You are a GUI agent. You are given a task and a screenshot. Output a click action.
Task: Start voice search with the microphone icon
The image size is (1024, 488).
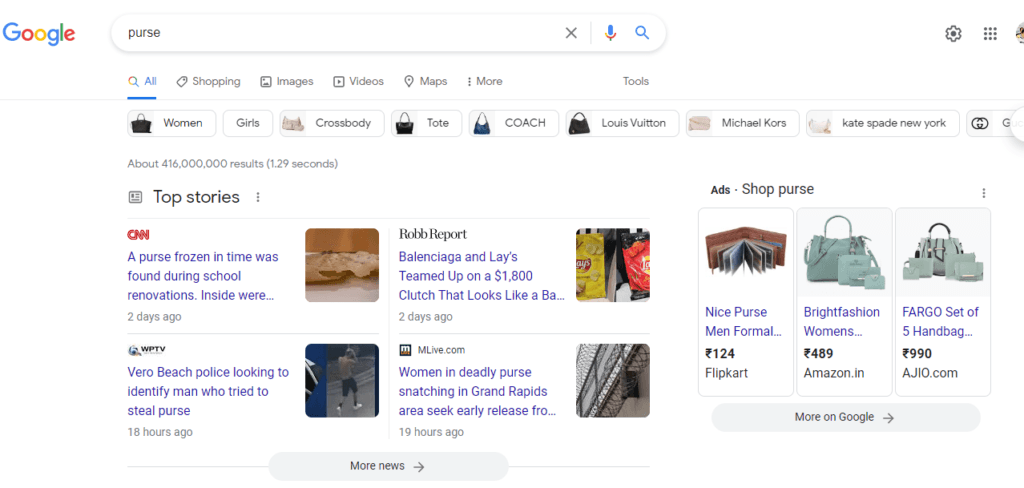[610, 33]
